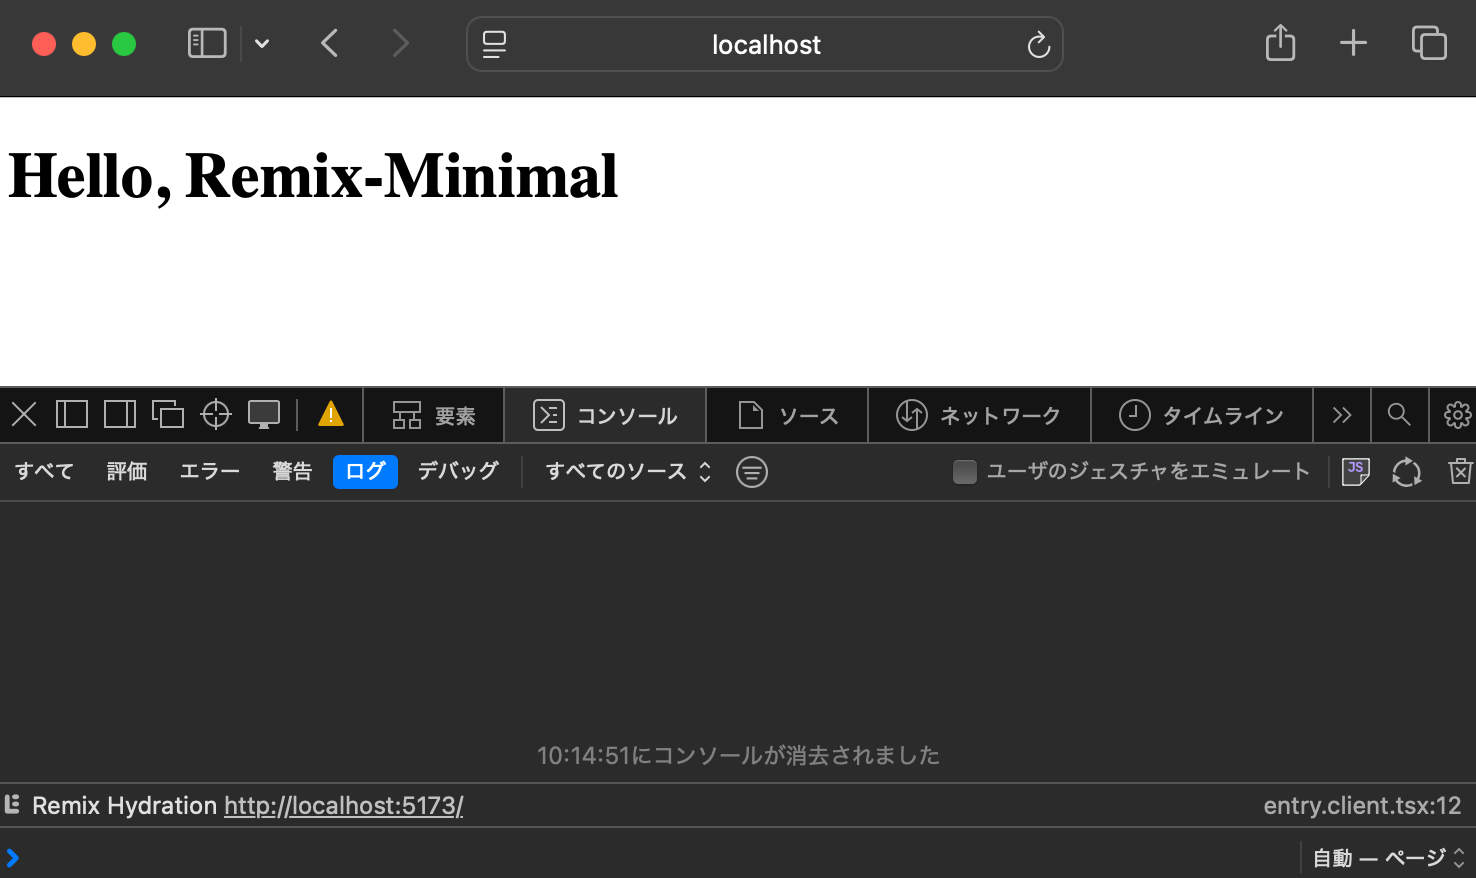Focus the localhost address bar
The width and height of the screenshot is (1476, 878).
[x=765, y=44]
